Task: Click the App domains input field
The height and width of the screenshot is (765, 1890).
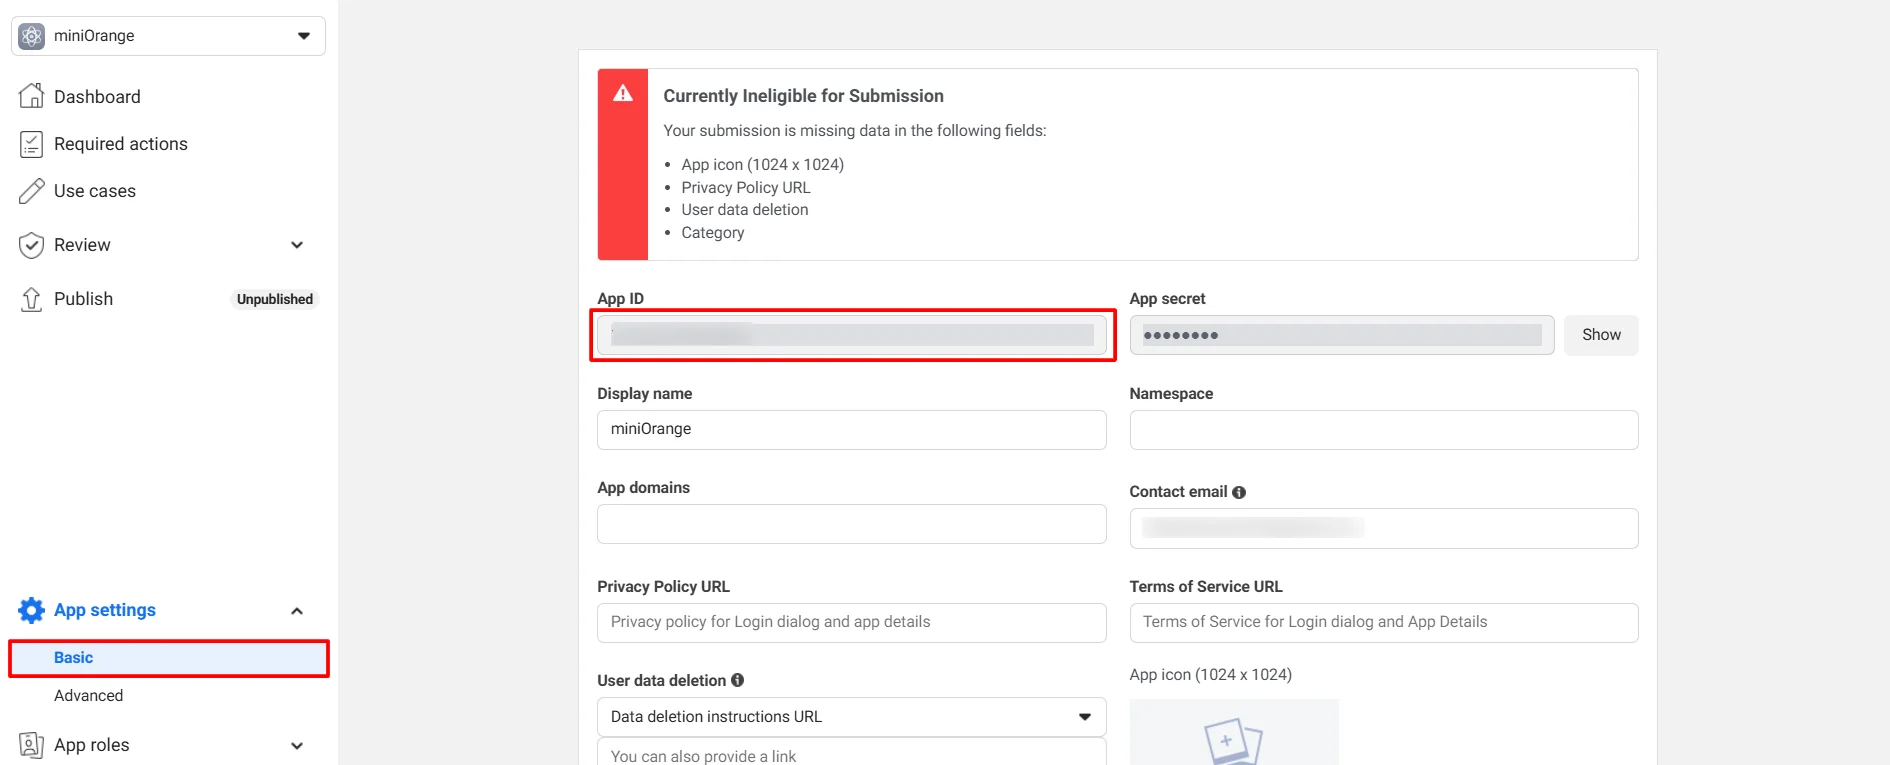Action: (x=852, y=524)
